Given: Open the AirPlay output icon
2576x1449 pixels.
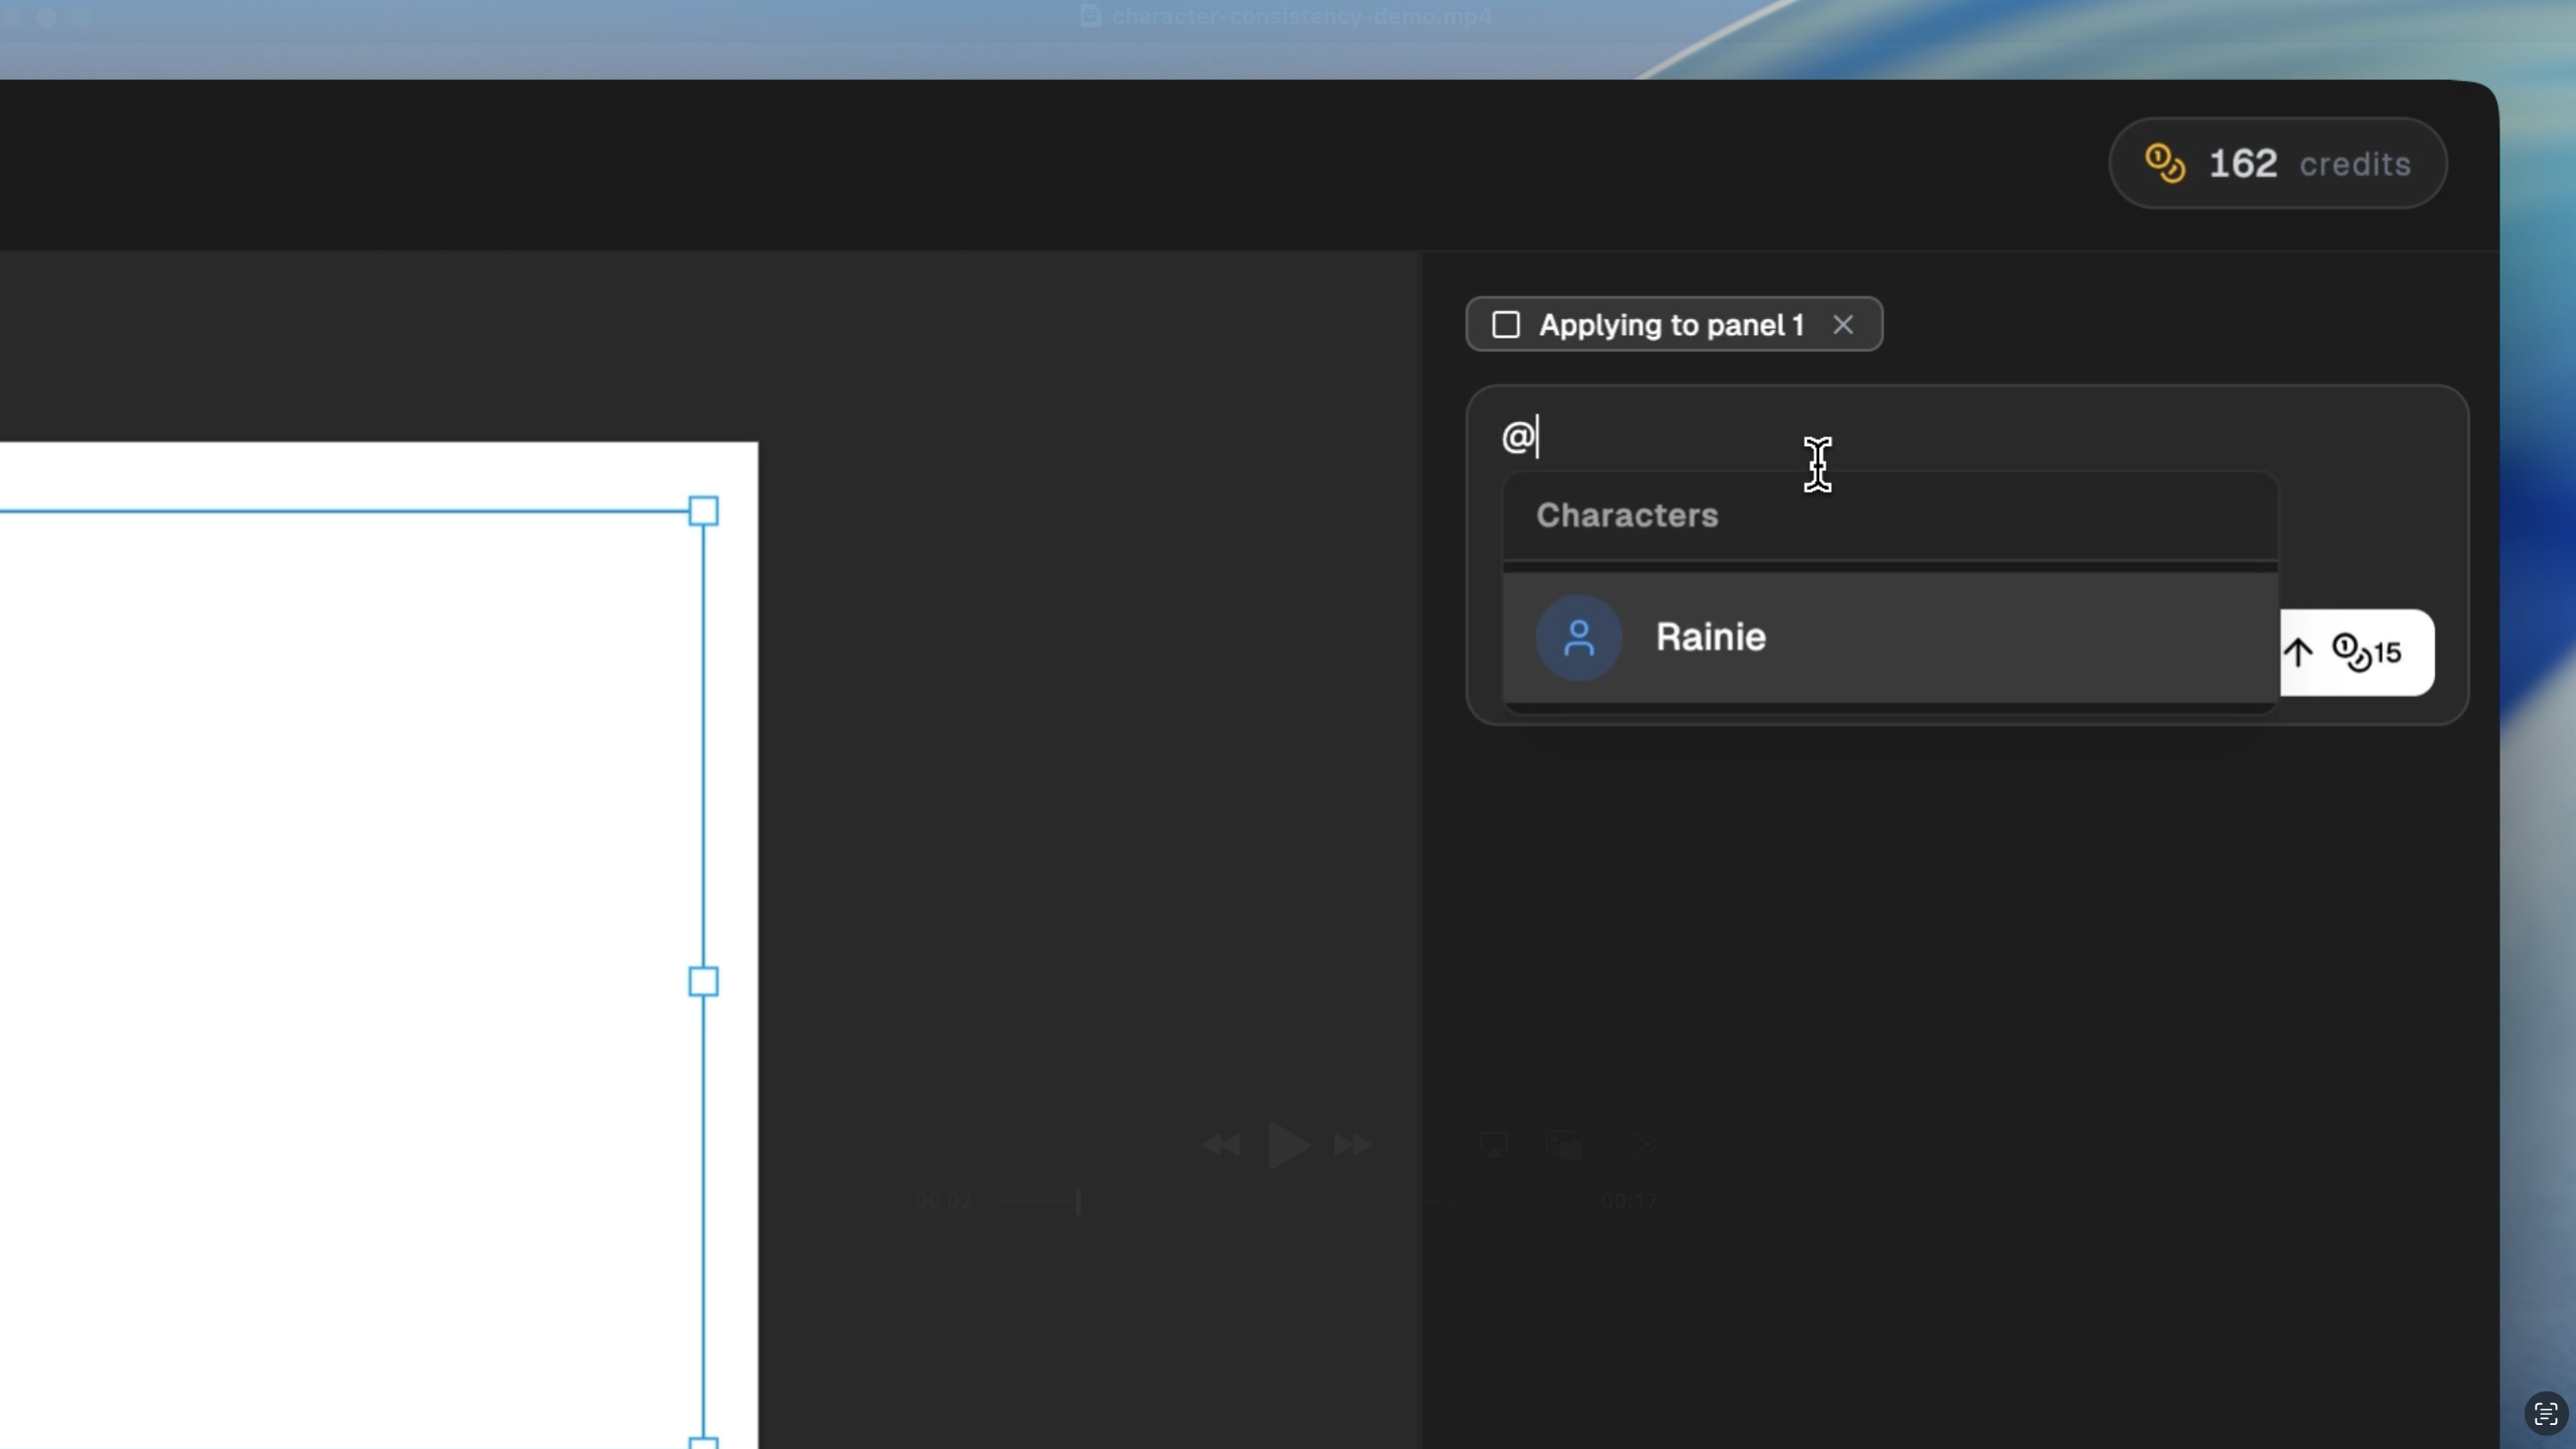Looking at the screenshot, I should 1493,1144.
